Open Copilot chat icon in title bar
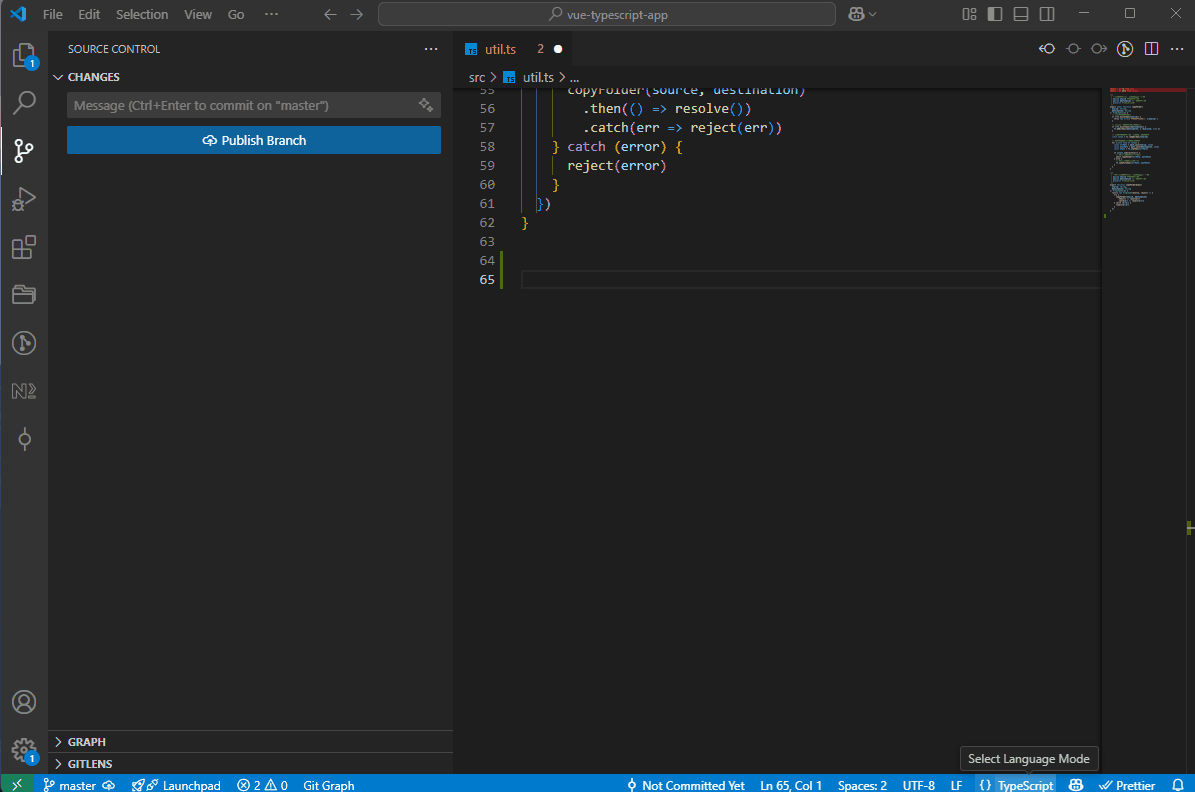 [x=856, y=14]
